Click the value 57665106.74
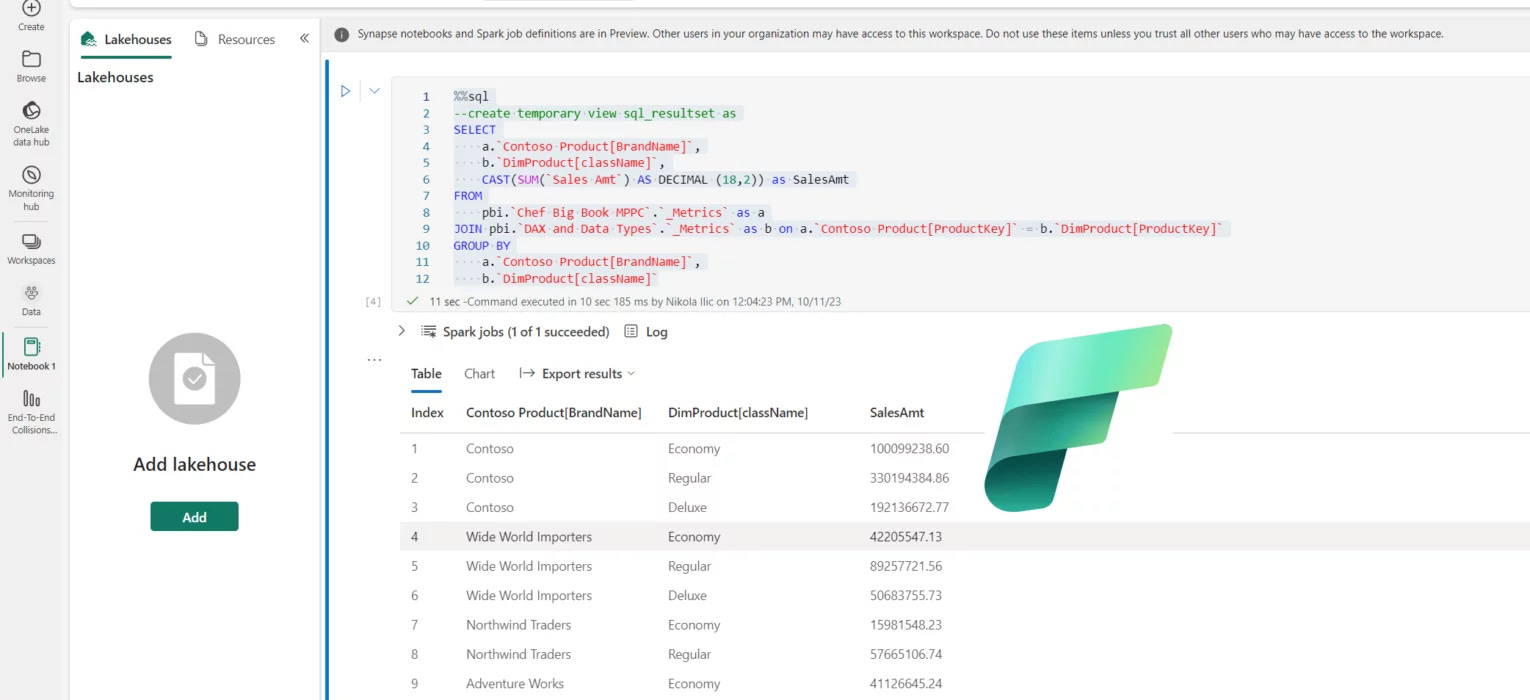Screen dimensions: 1530x700 point(906,654)
